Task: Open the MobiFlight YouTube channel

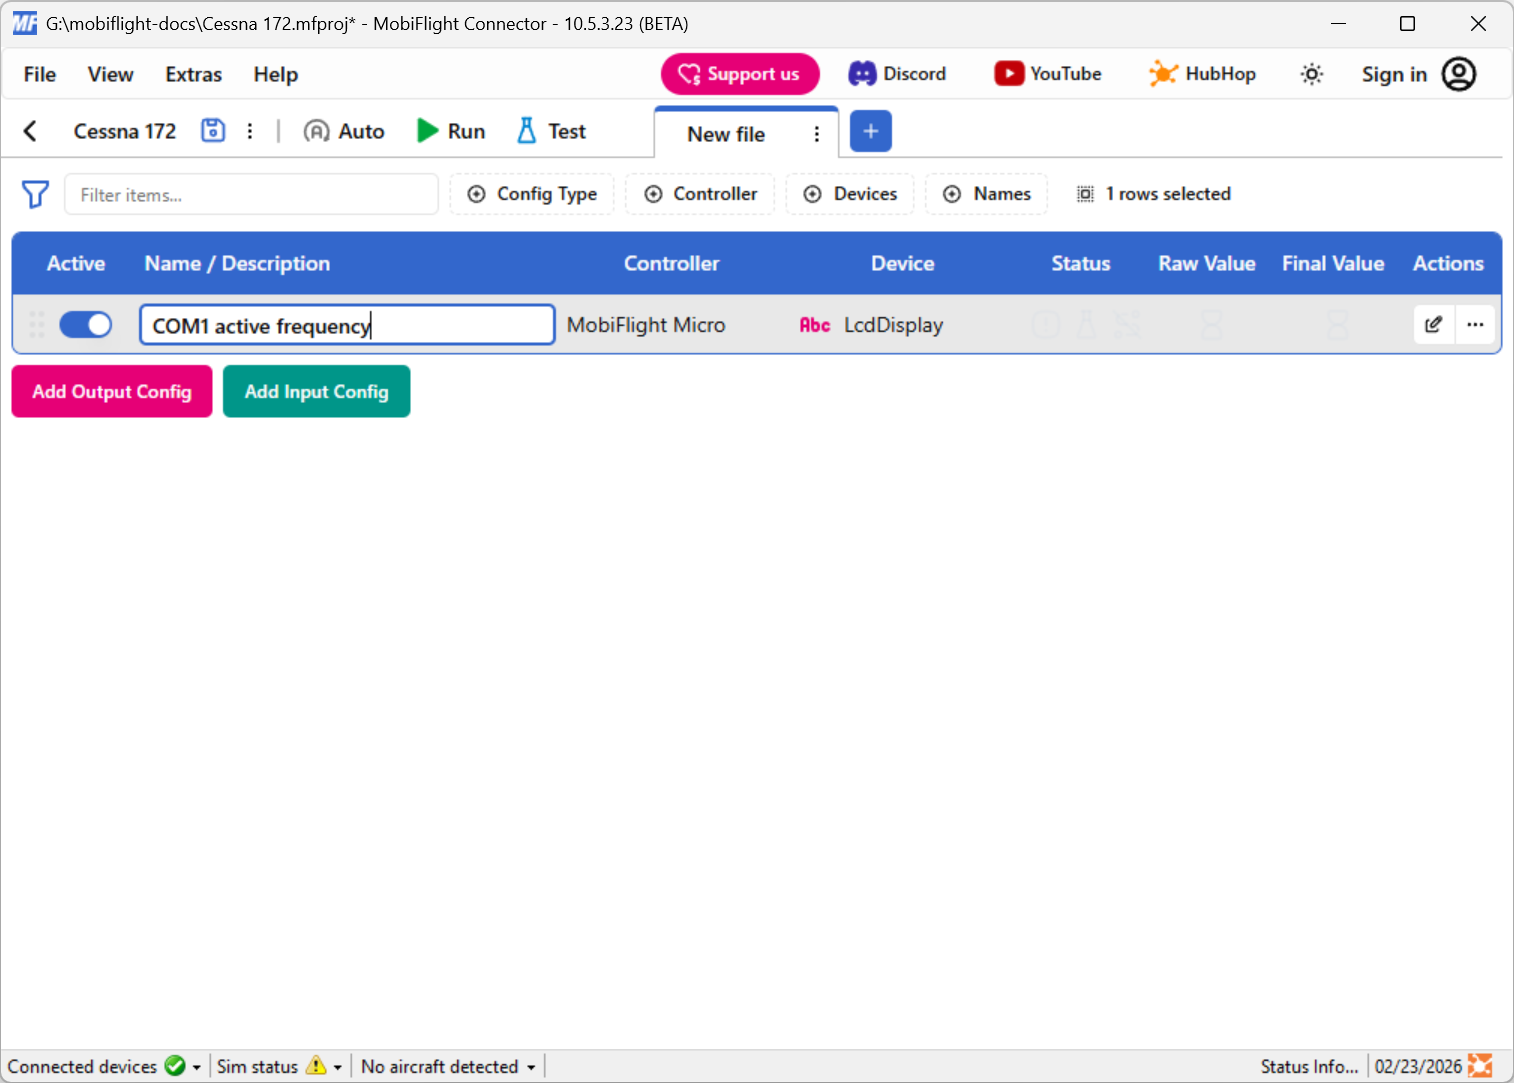Action: [x=1047, y=73]
